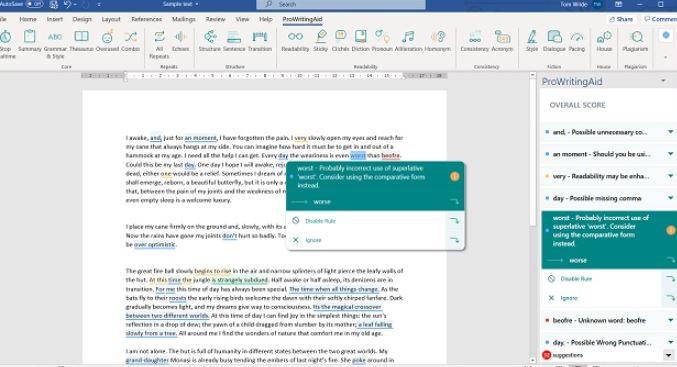
Task: Run the Grammar & Style check
Action: tap(55, 44)
